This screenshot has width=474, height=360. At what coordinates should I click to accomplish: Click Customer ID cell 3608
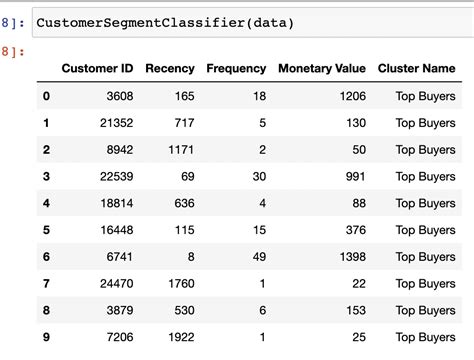[120, 96]
